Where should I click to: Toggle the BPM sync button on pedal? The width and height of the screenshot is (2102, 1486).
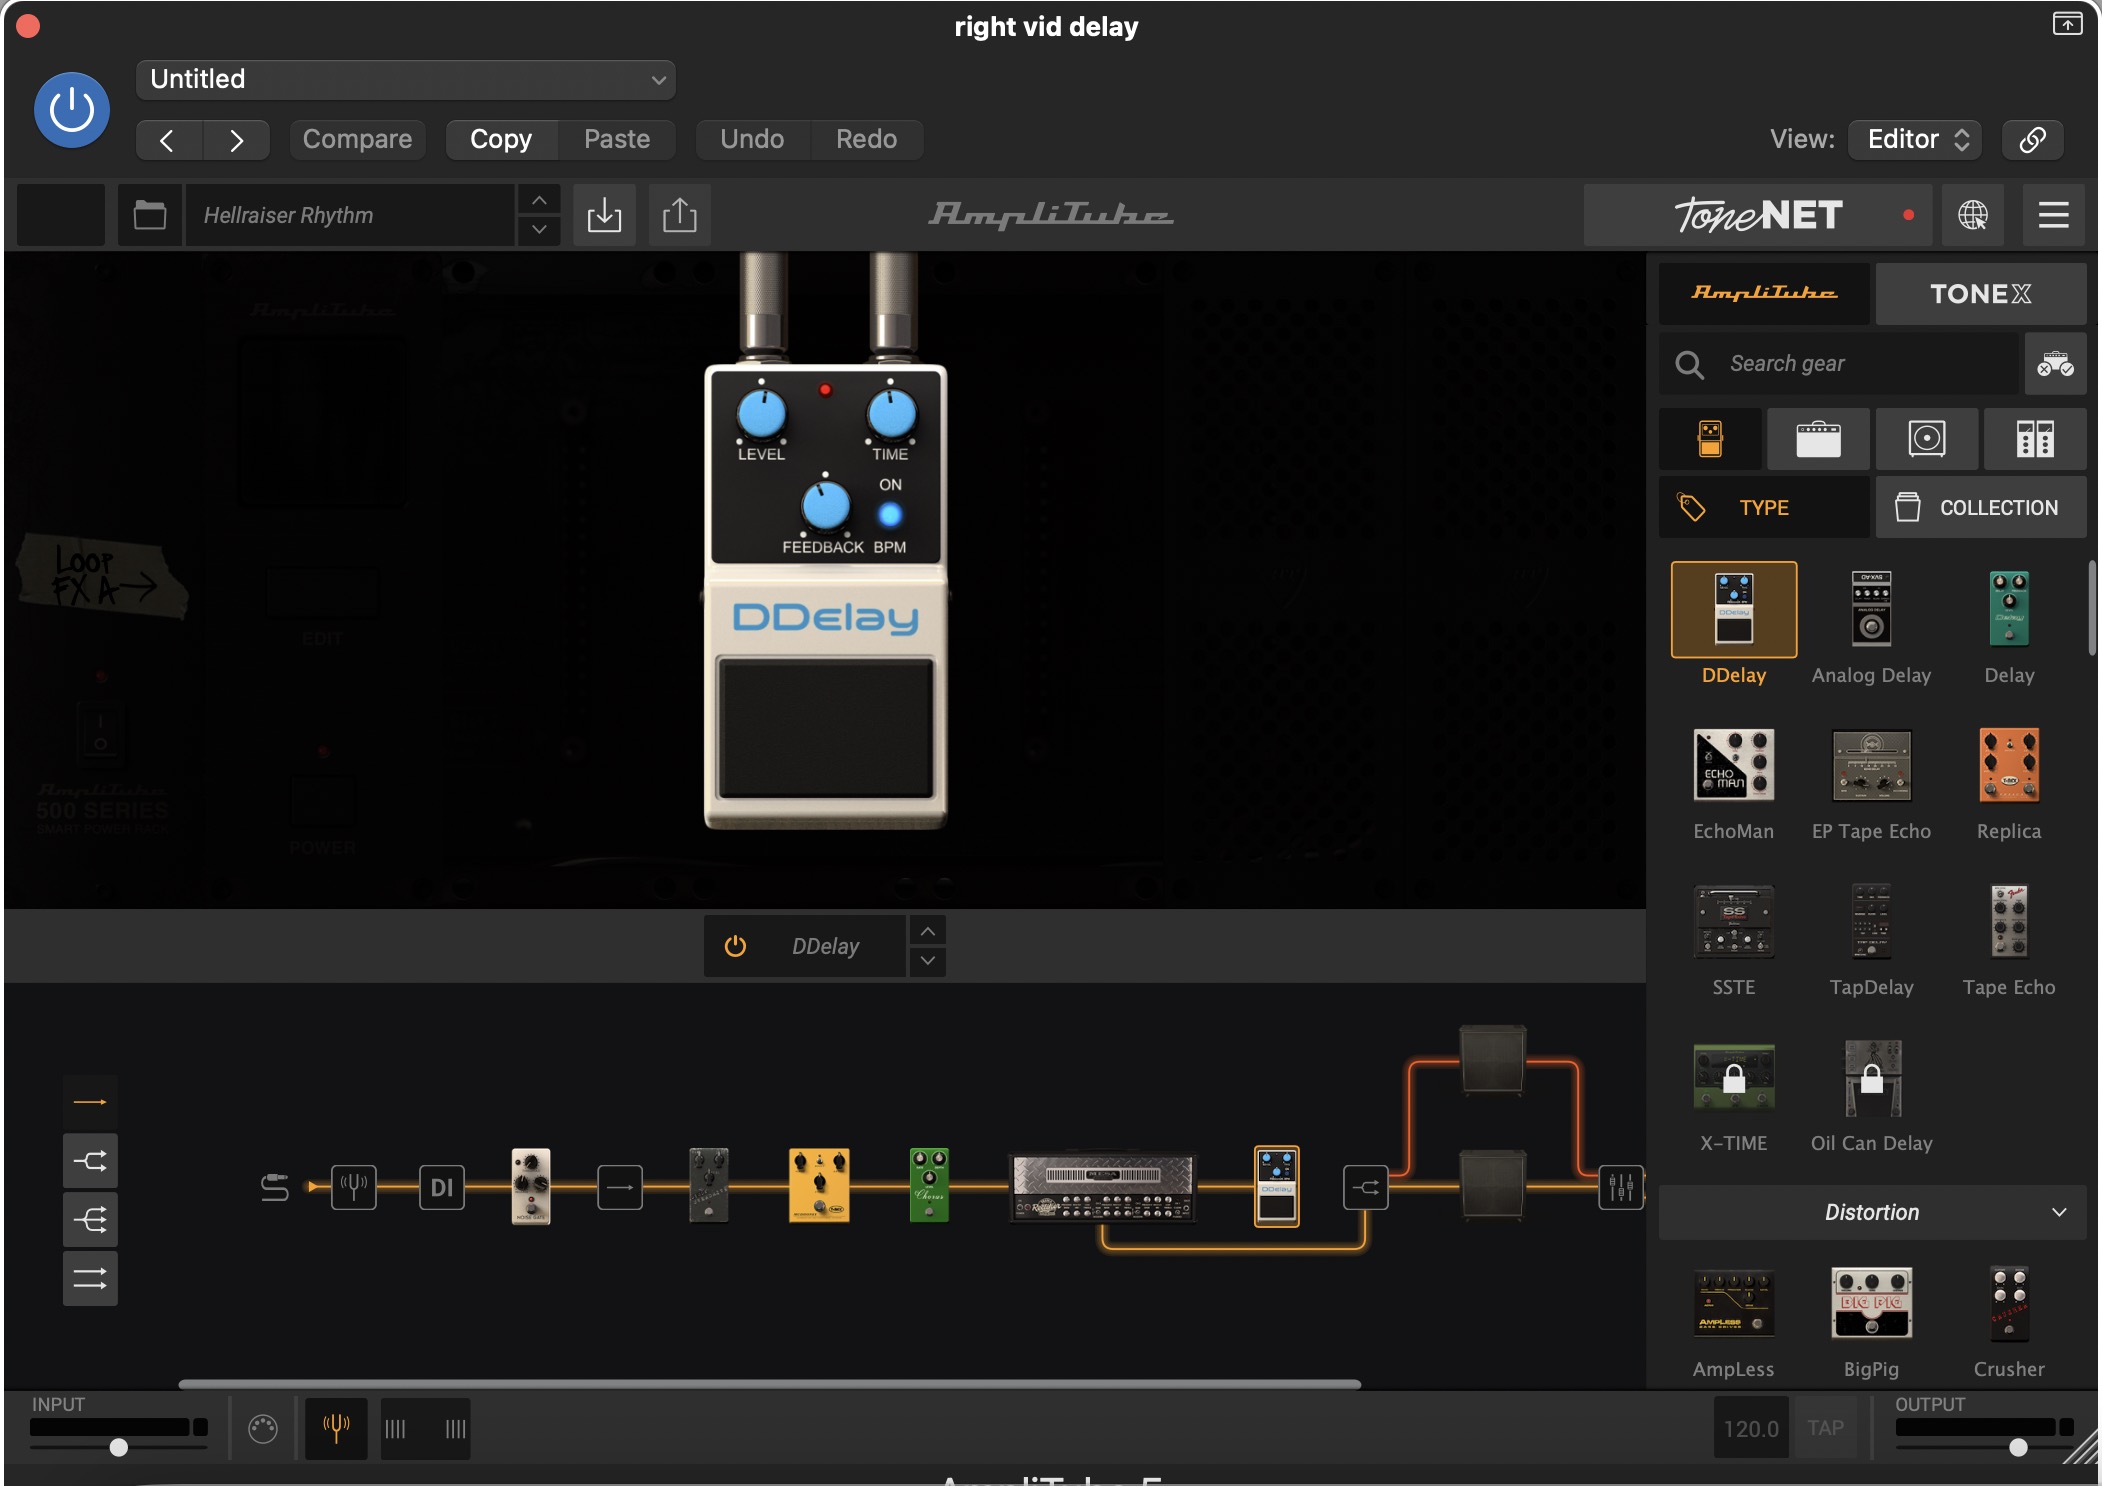pyautogui.click(x=889, y=515)
